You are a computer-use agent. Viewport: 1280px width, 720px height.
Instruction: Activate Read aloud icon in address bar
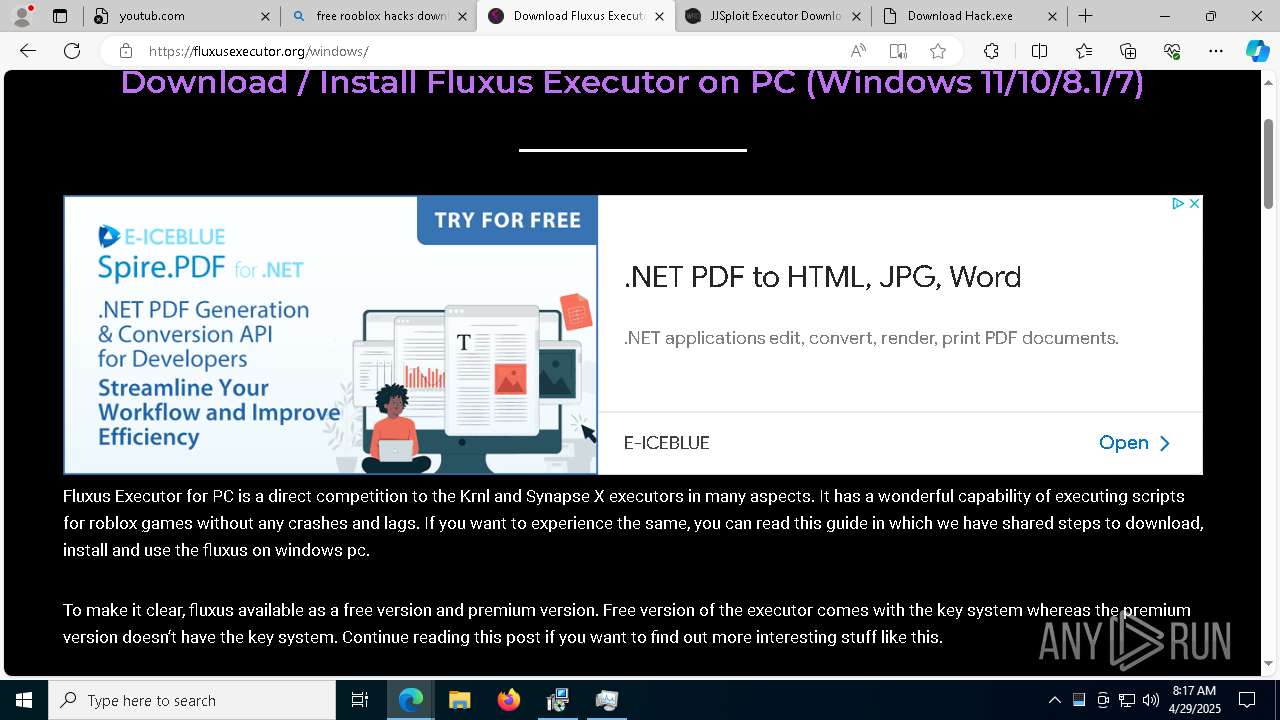(x=858, y=51)
